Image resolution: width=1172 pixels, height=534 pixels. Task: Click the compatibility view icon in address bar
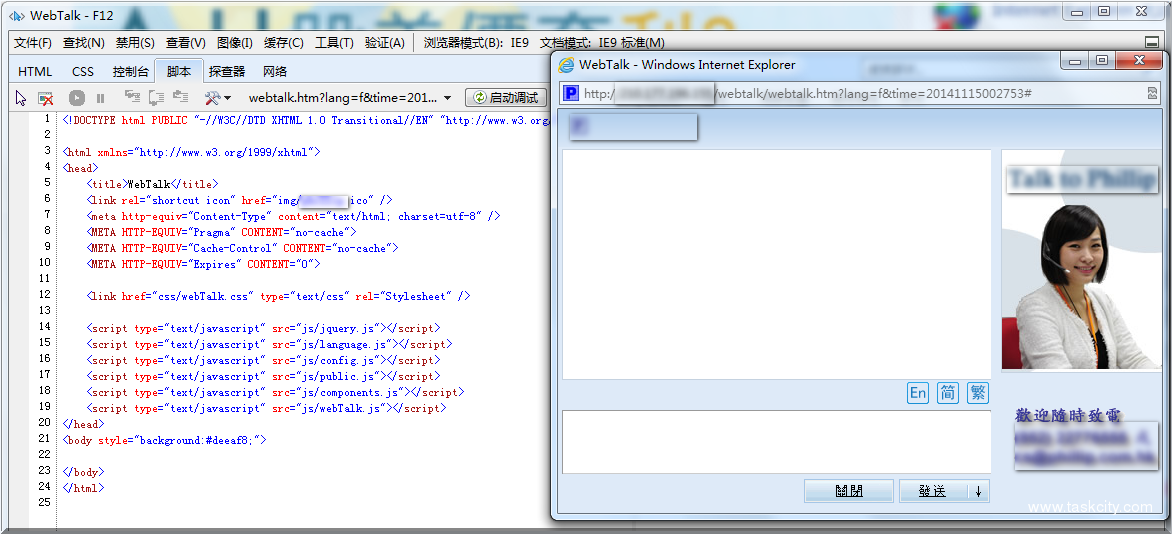pos(1152,93)
